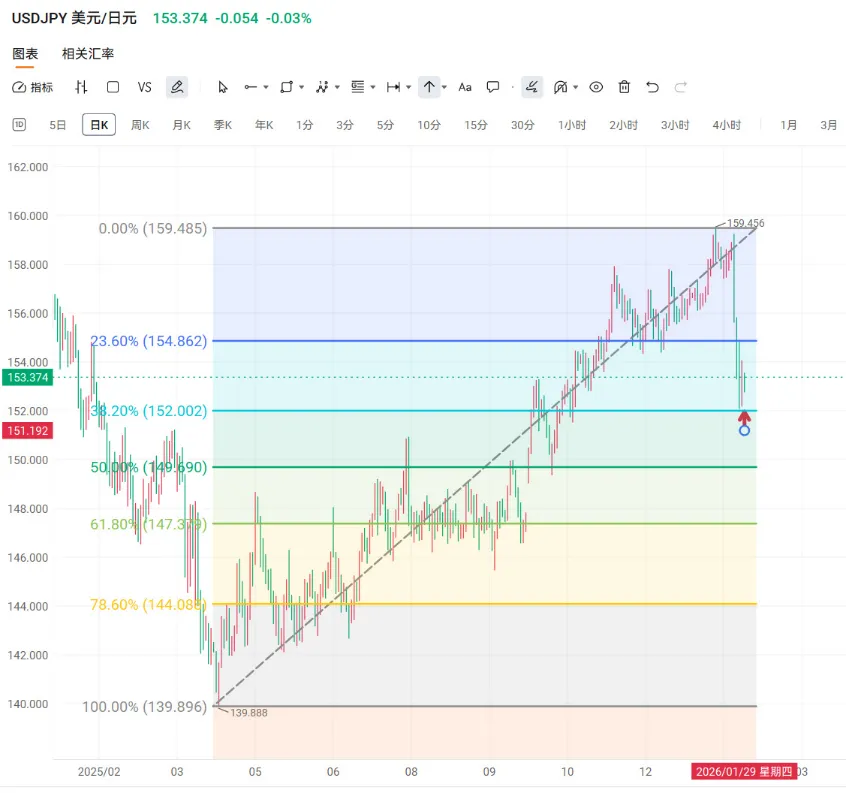Click the 78.60% Fibonacci level label
The width and height of the screenshot is (846, 793).
148,604
